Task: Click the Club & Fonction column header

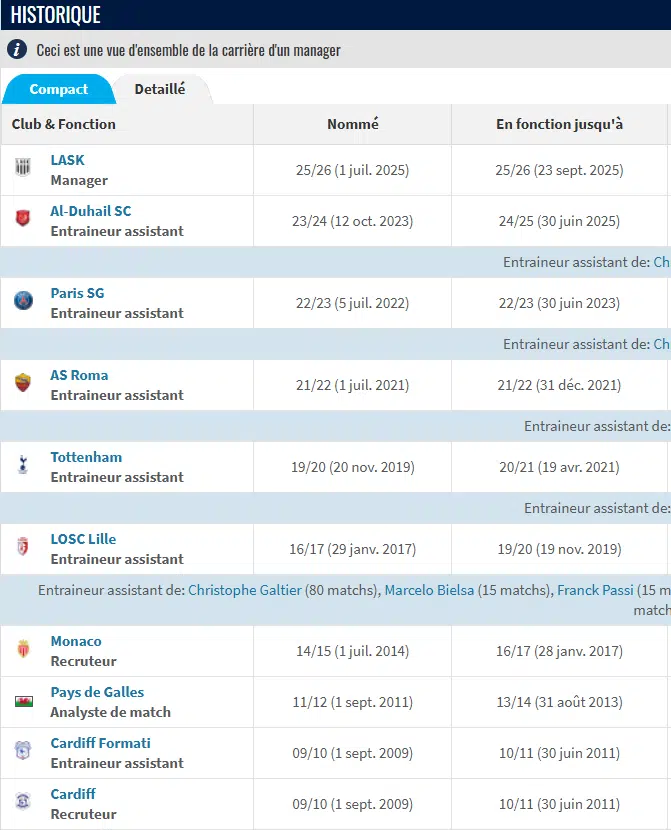Action: click(x=64, y=124)
